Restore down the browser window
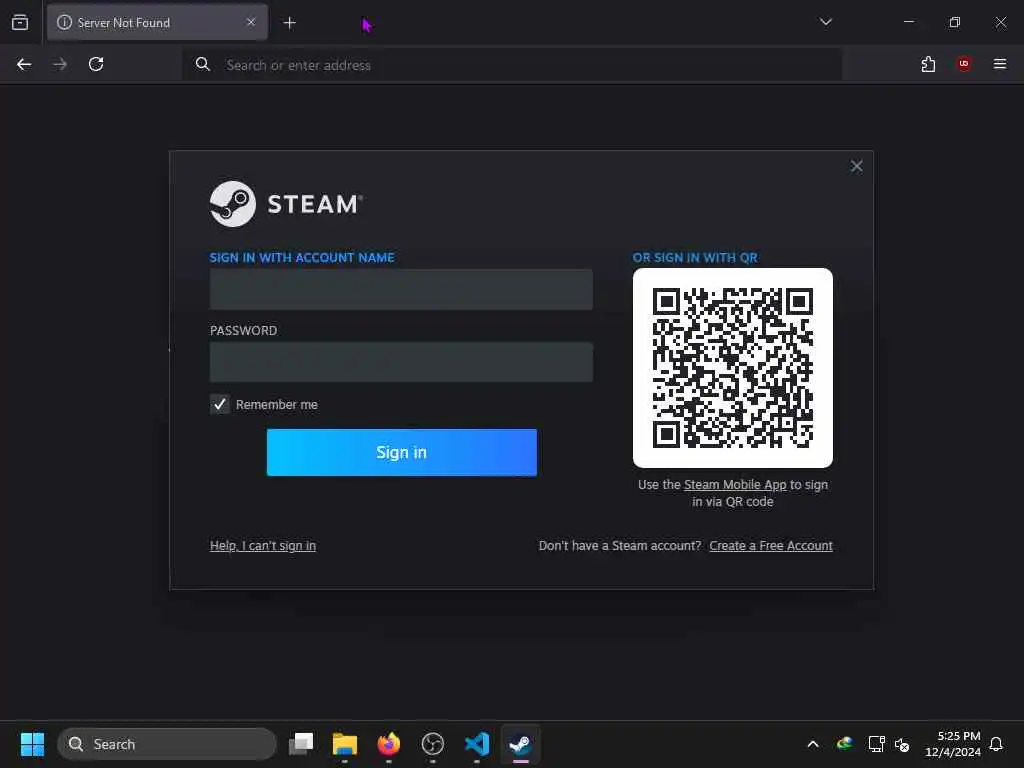The image size is (1024, 768). pyautogui.click(x=955, y=22)
